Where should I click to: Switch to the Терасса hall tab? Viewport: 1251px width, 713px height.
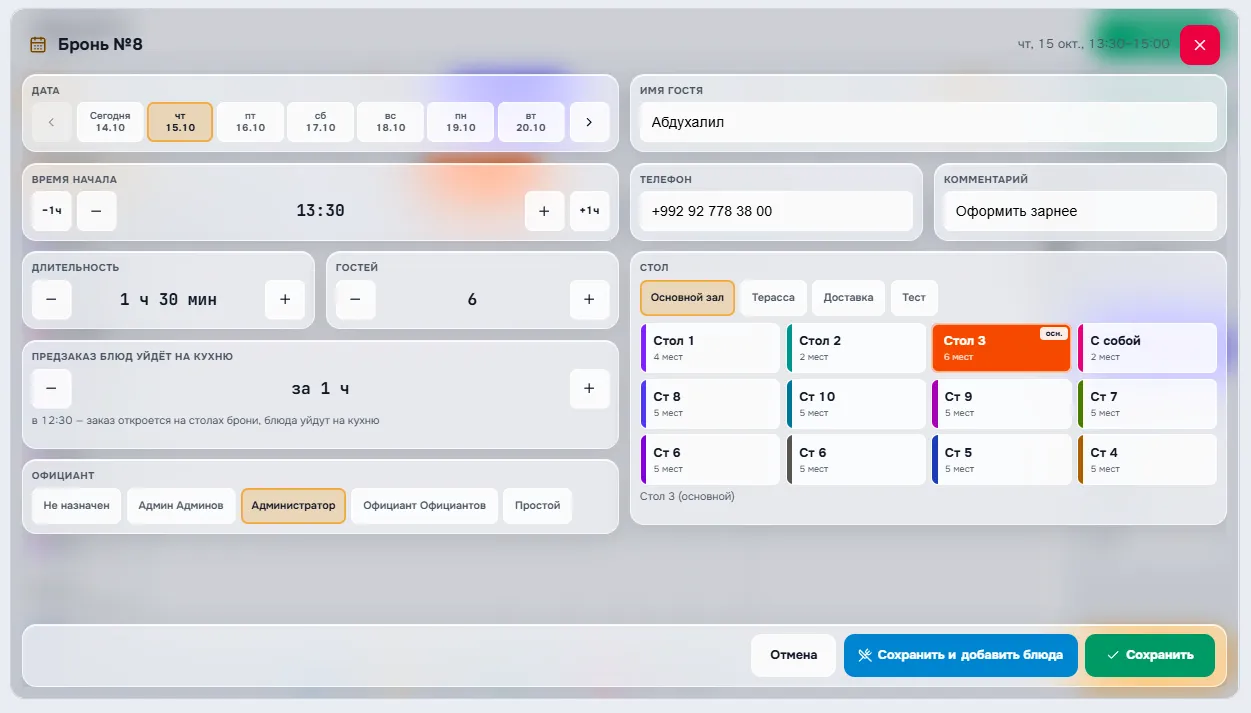click(x=773, y=298)
